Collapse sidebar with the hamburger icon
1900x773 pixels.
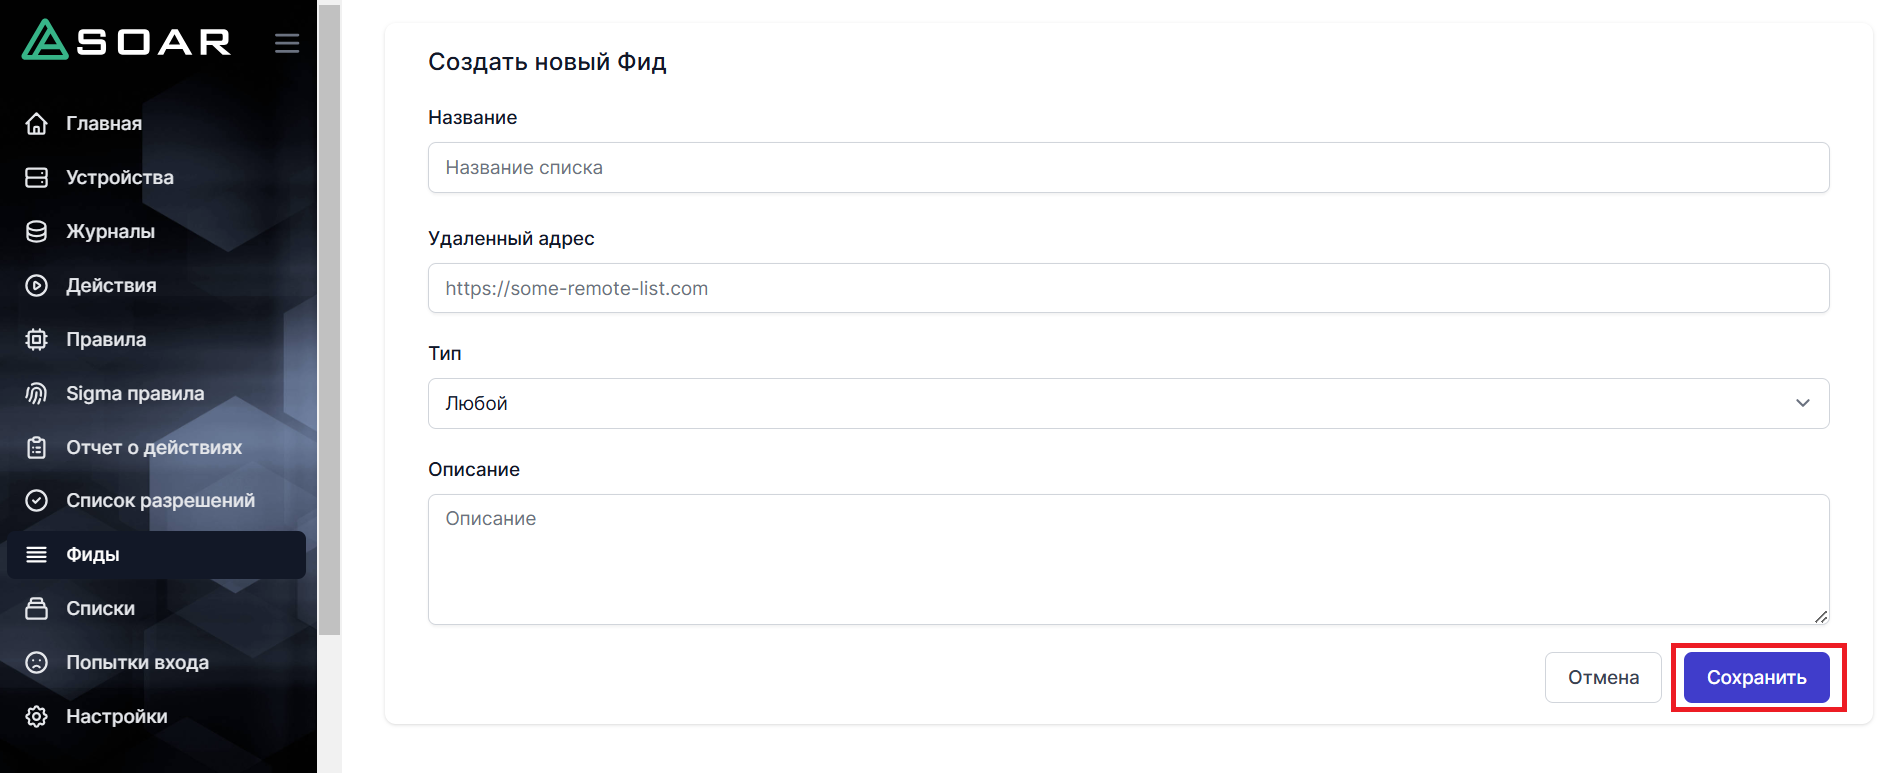point(287,43)
